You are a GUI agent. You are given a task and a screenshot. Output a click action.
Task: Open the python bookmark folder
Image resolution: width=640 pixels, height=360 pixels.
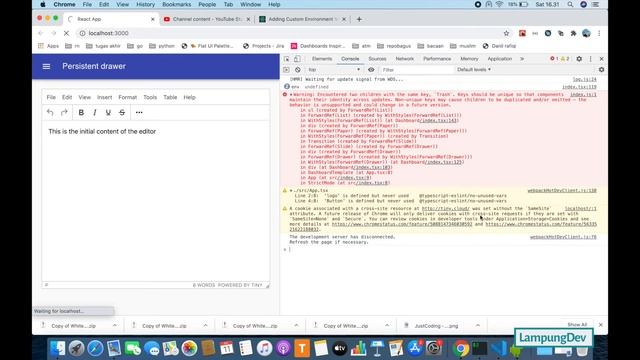(162, 46)
